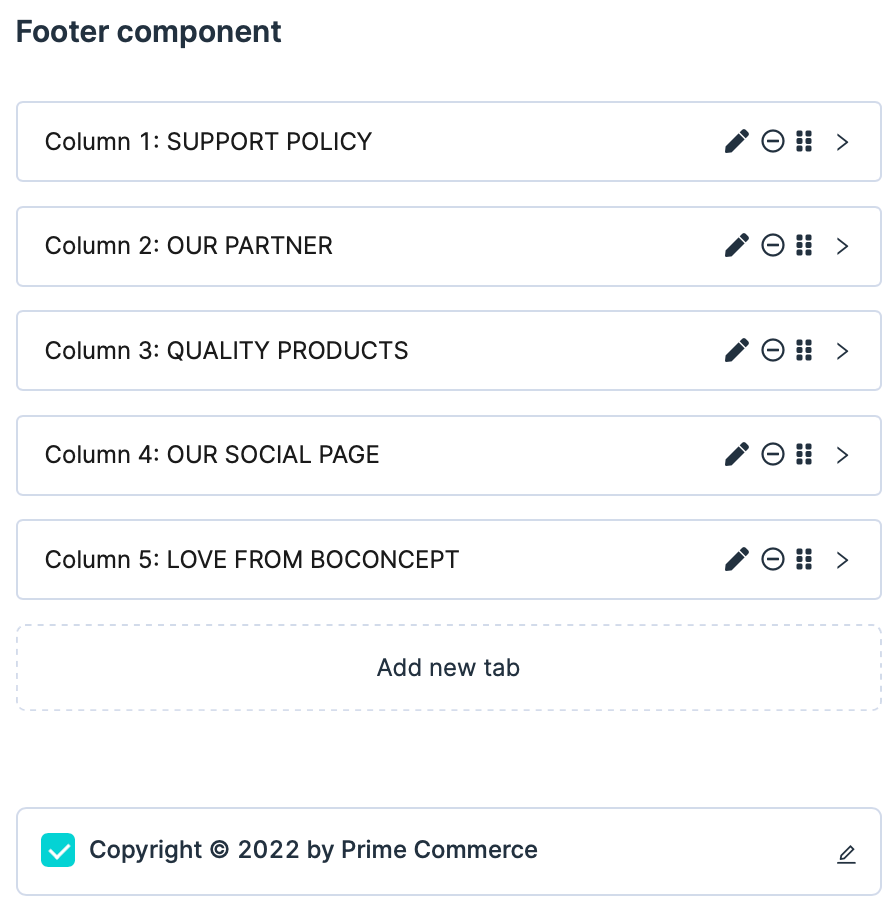Remove Column 5 LOVE FROM BOCONCEPT minus icon

(773, 559)
